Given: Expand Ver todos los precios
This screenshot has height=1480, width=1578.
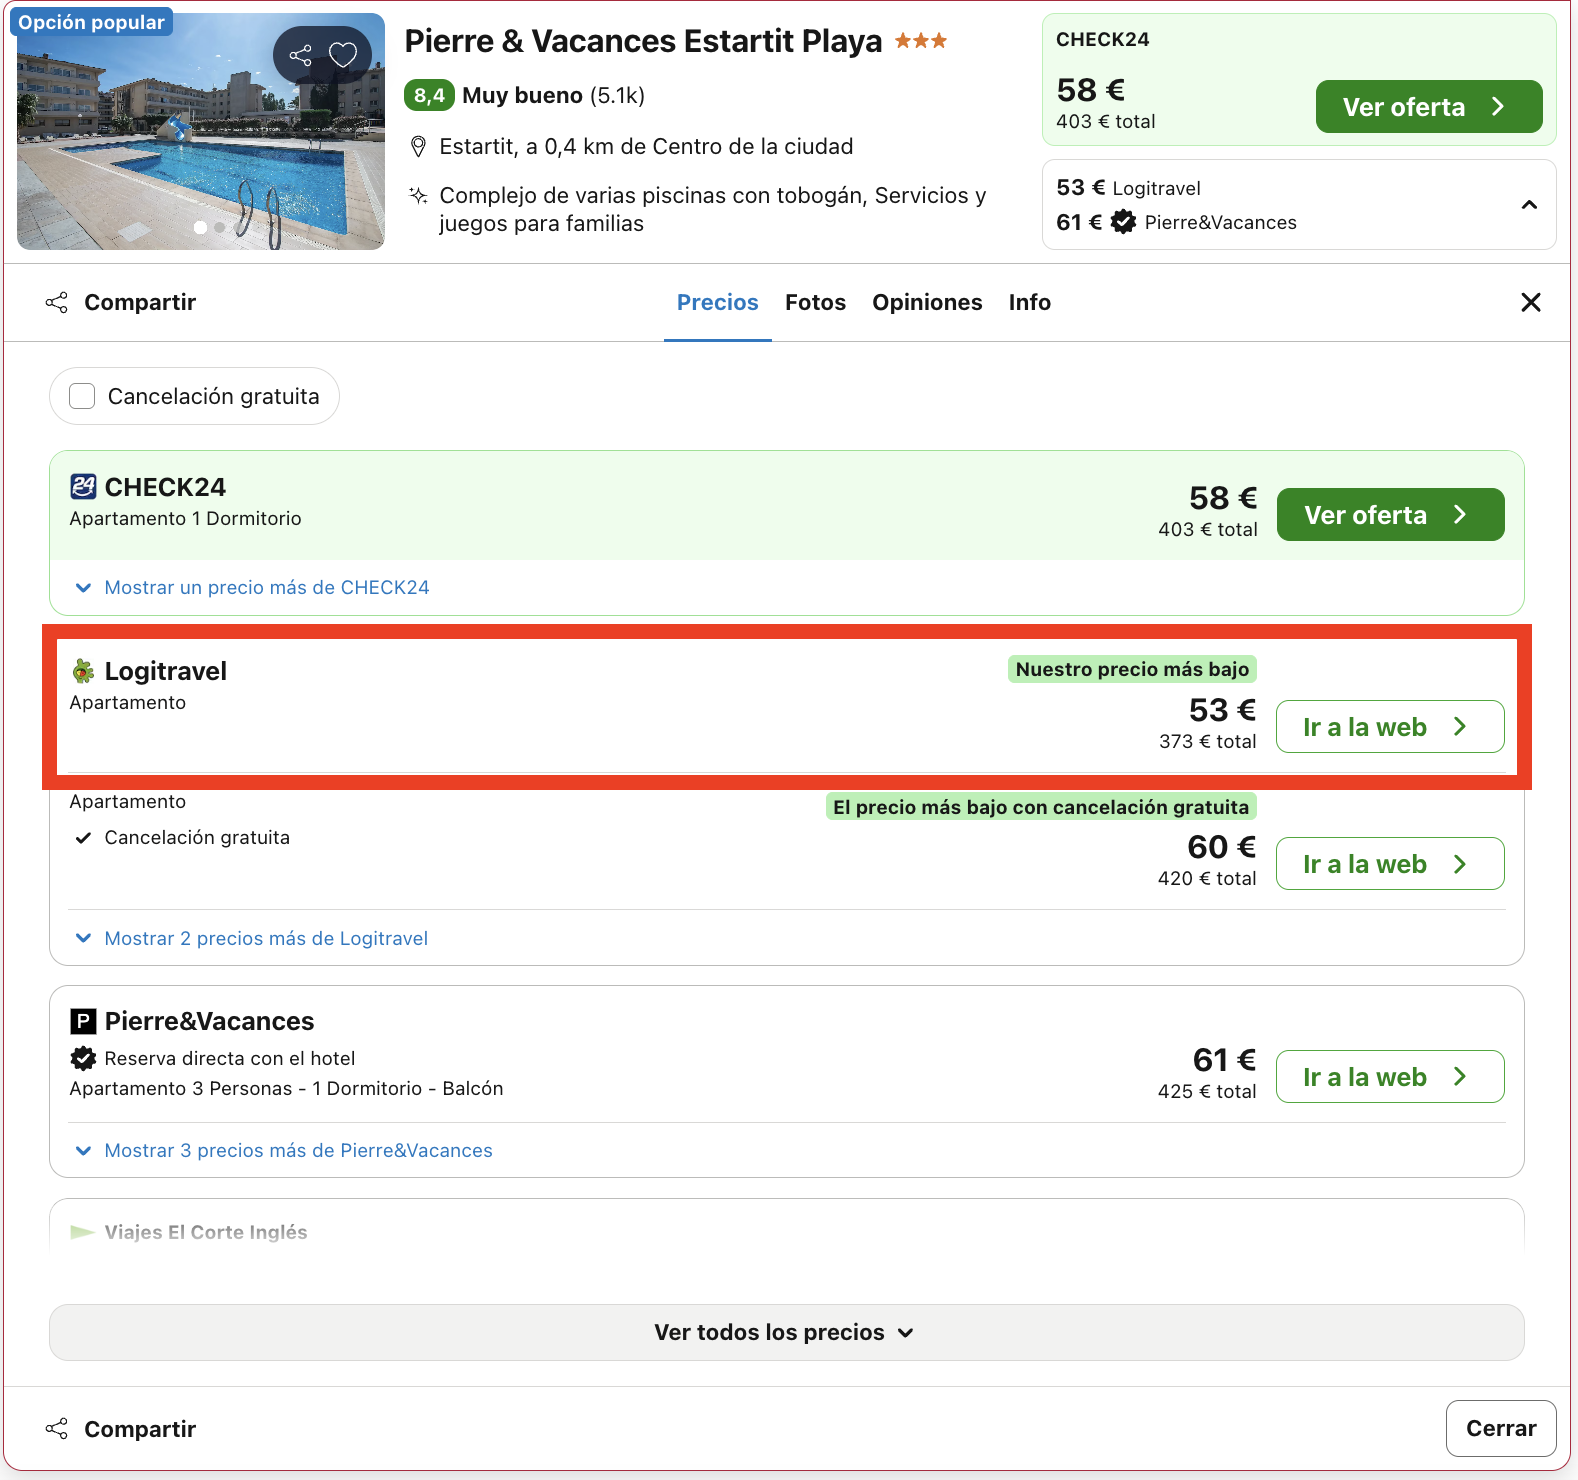Looking at the screenshot, I should pos(786,1332).
